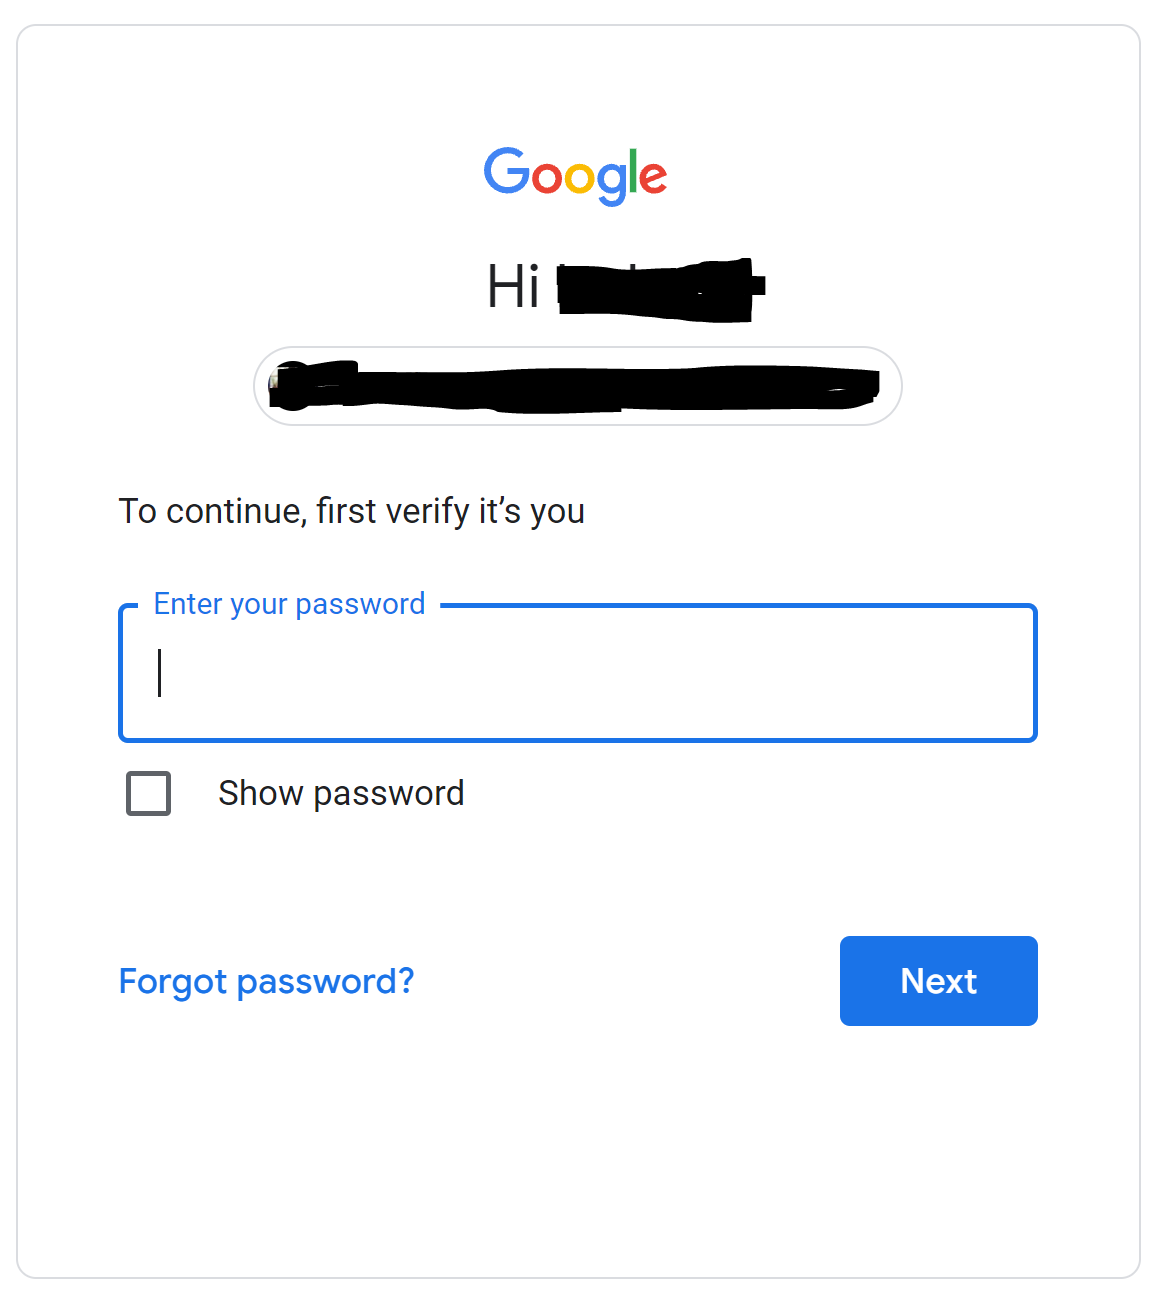
Task: Click the Next button
Action: 939,981
